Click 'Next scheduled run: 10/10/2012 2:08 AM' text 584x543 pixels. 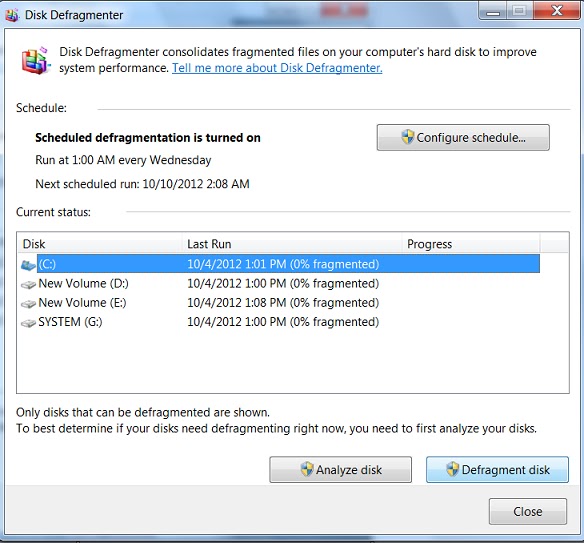click(142, 184)
